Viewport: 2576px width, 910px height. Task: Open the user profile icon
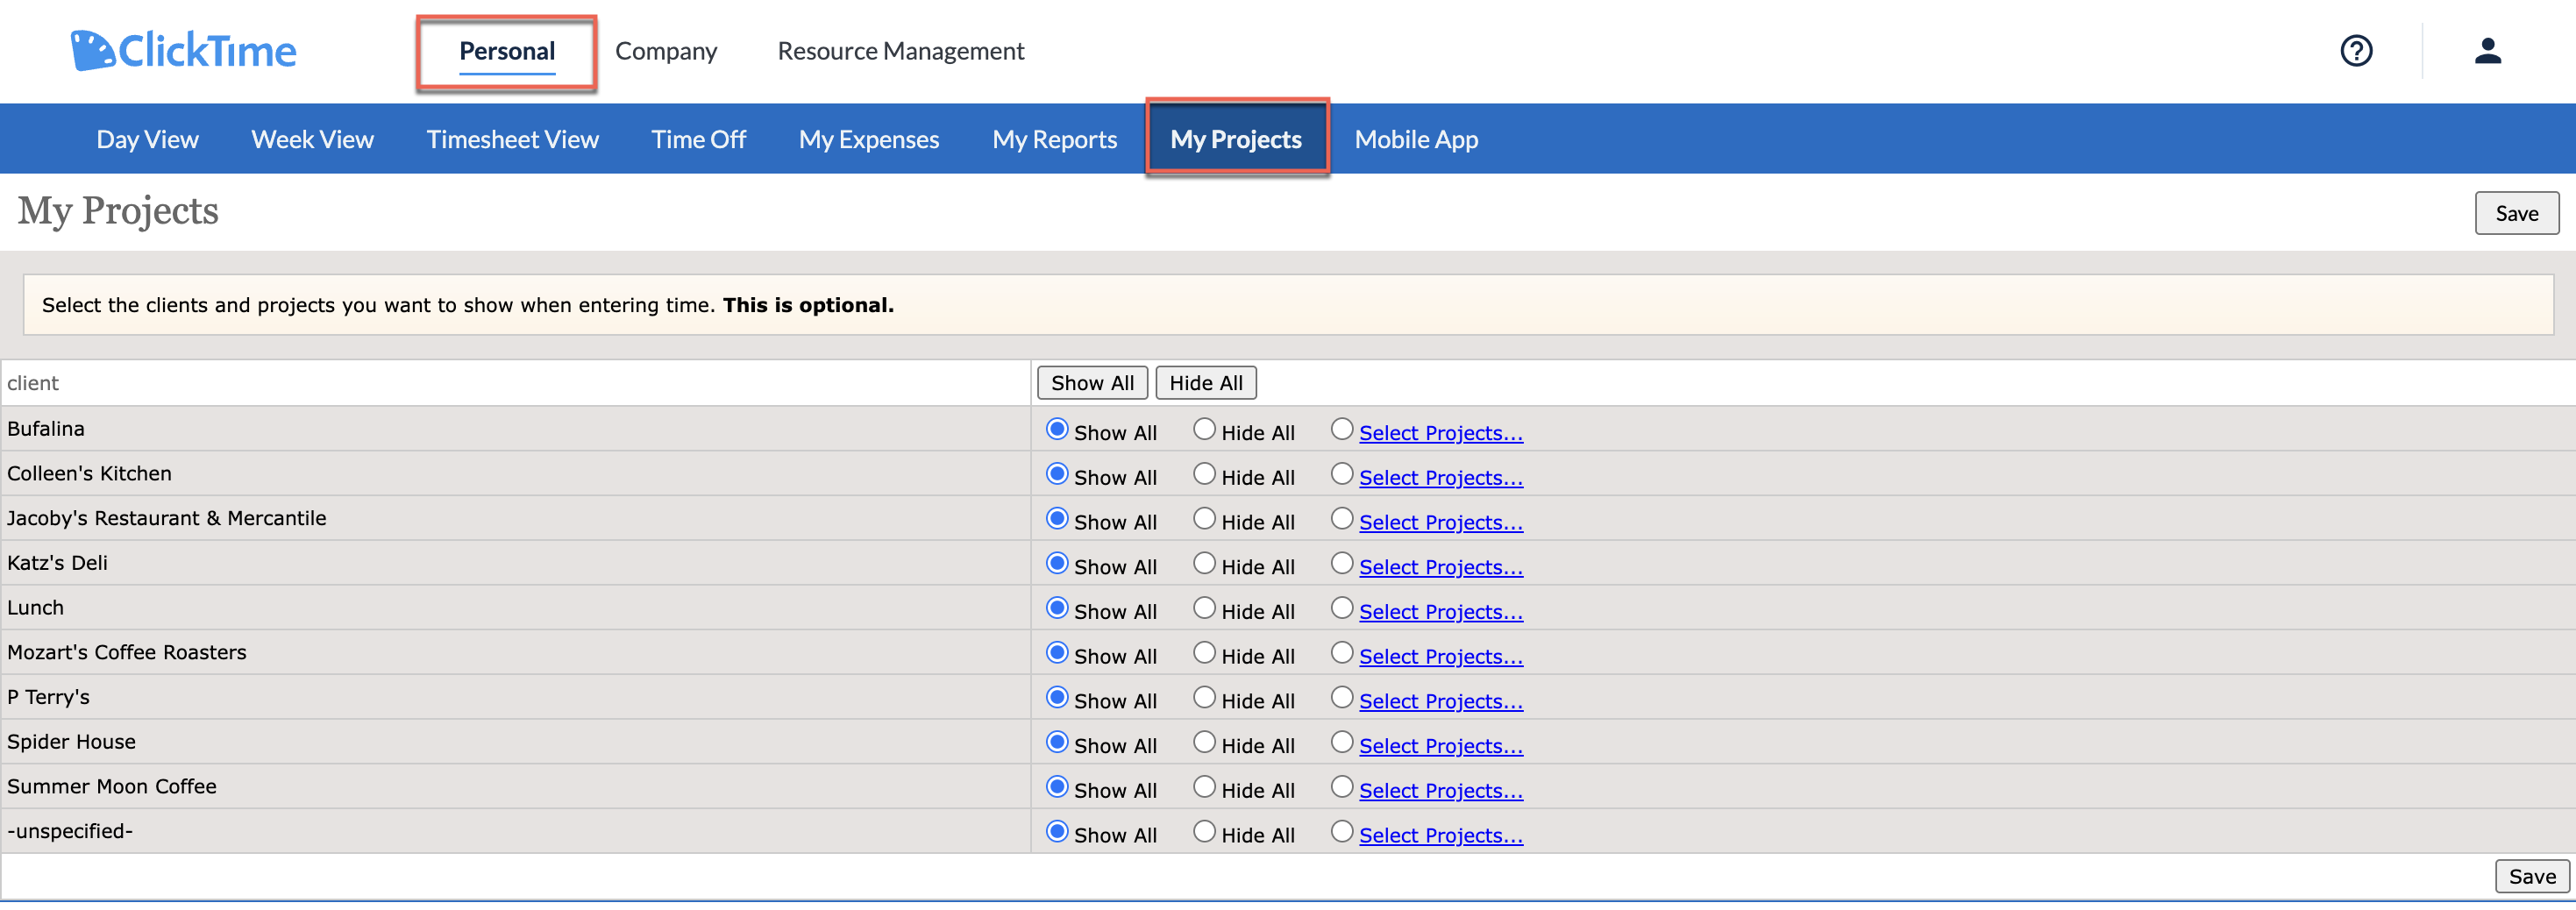(2487, 50)
